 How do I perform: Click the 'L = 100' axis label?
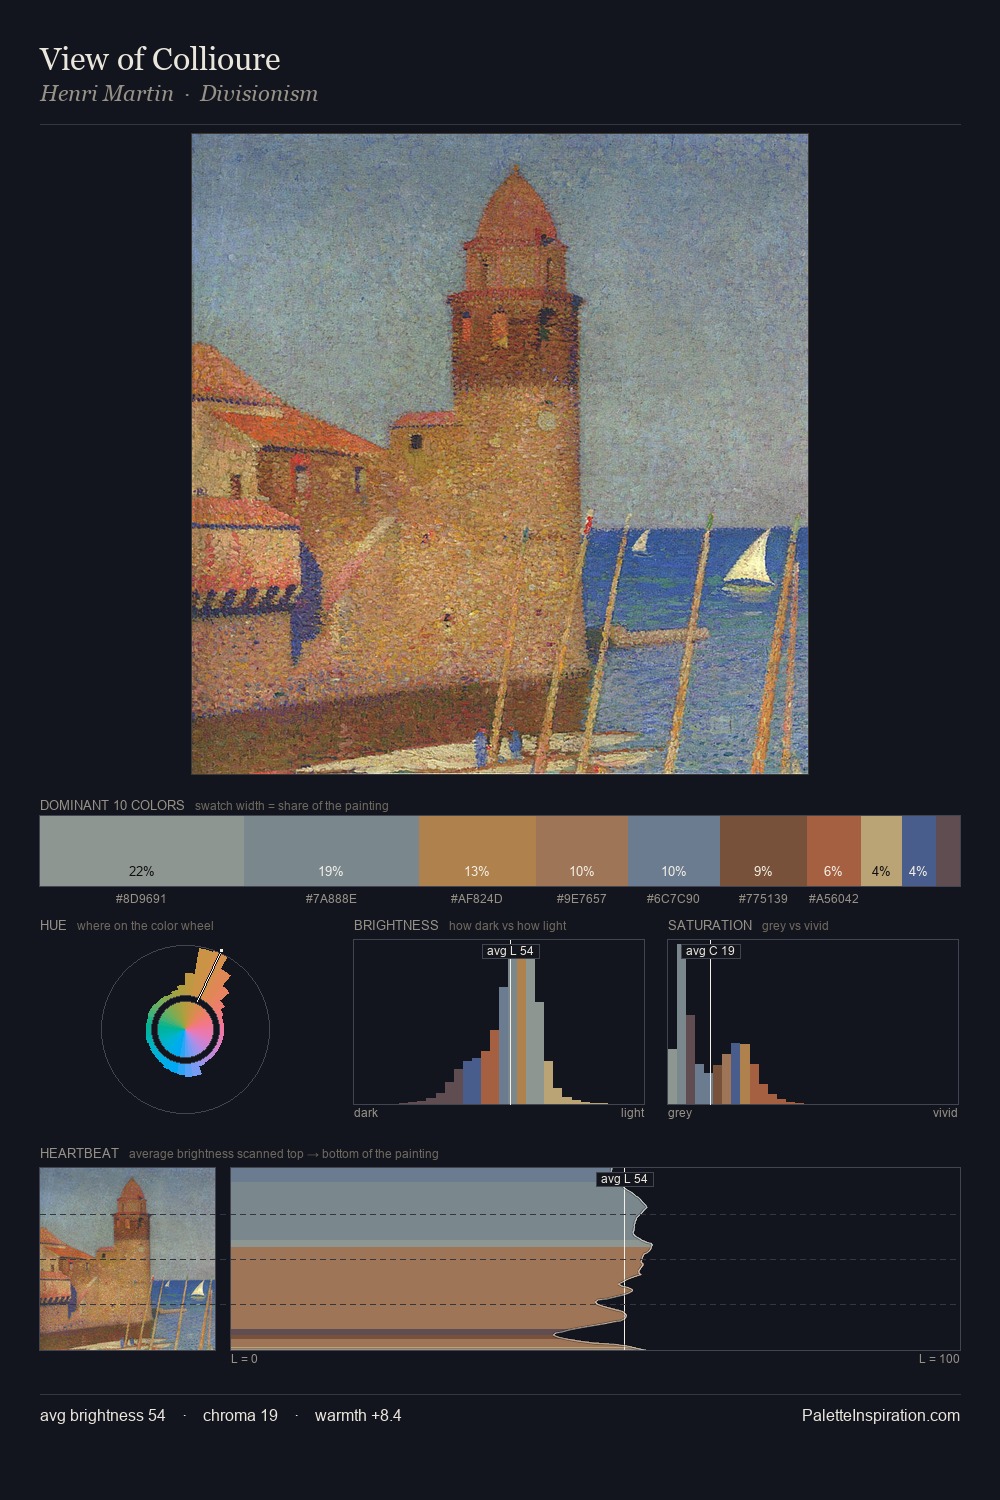point(939,1359)
